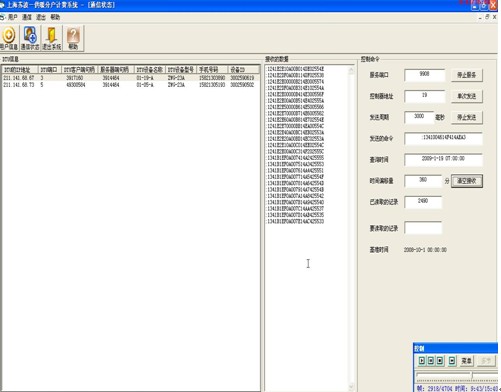501x392 pixels.
Task: Open the 退出 menu
Action: tap(41, 17)
